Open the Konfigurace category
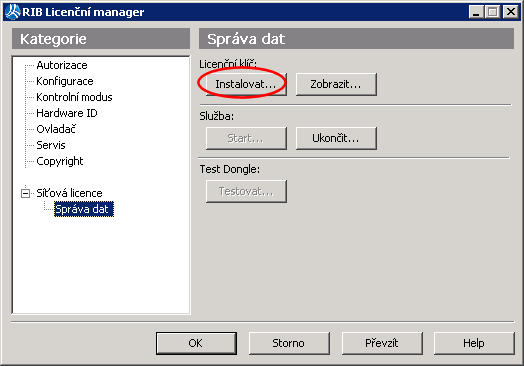The height and width of the screenshot is (366, 524). click(x=65, y=81)
